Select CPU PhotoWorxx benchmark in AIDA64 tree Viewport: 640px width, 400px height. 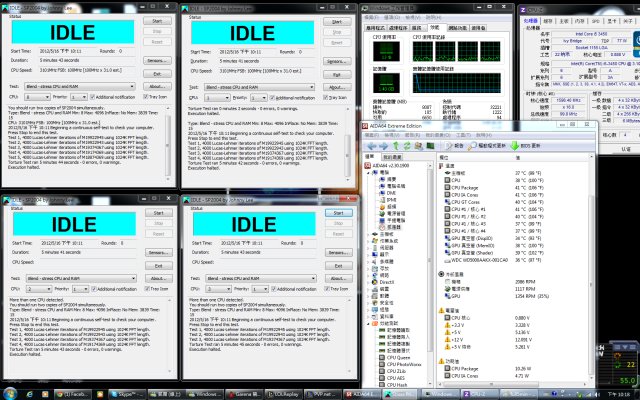400,364
